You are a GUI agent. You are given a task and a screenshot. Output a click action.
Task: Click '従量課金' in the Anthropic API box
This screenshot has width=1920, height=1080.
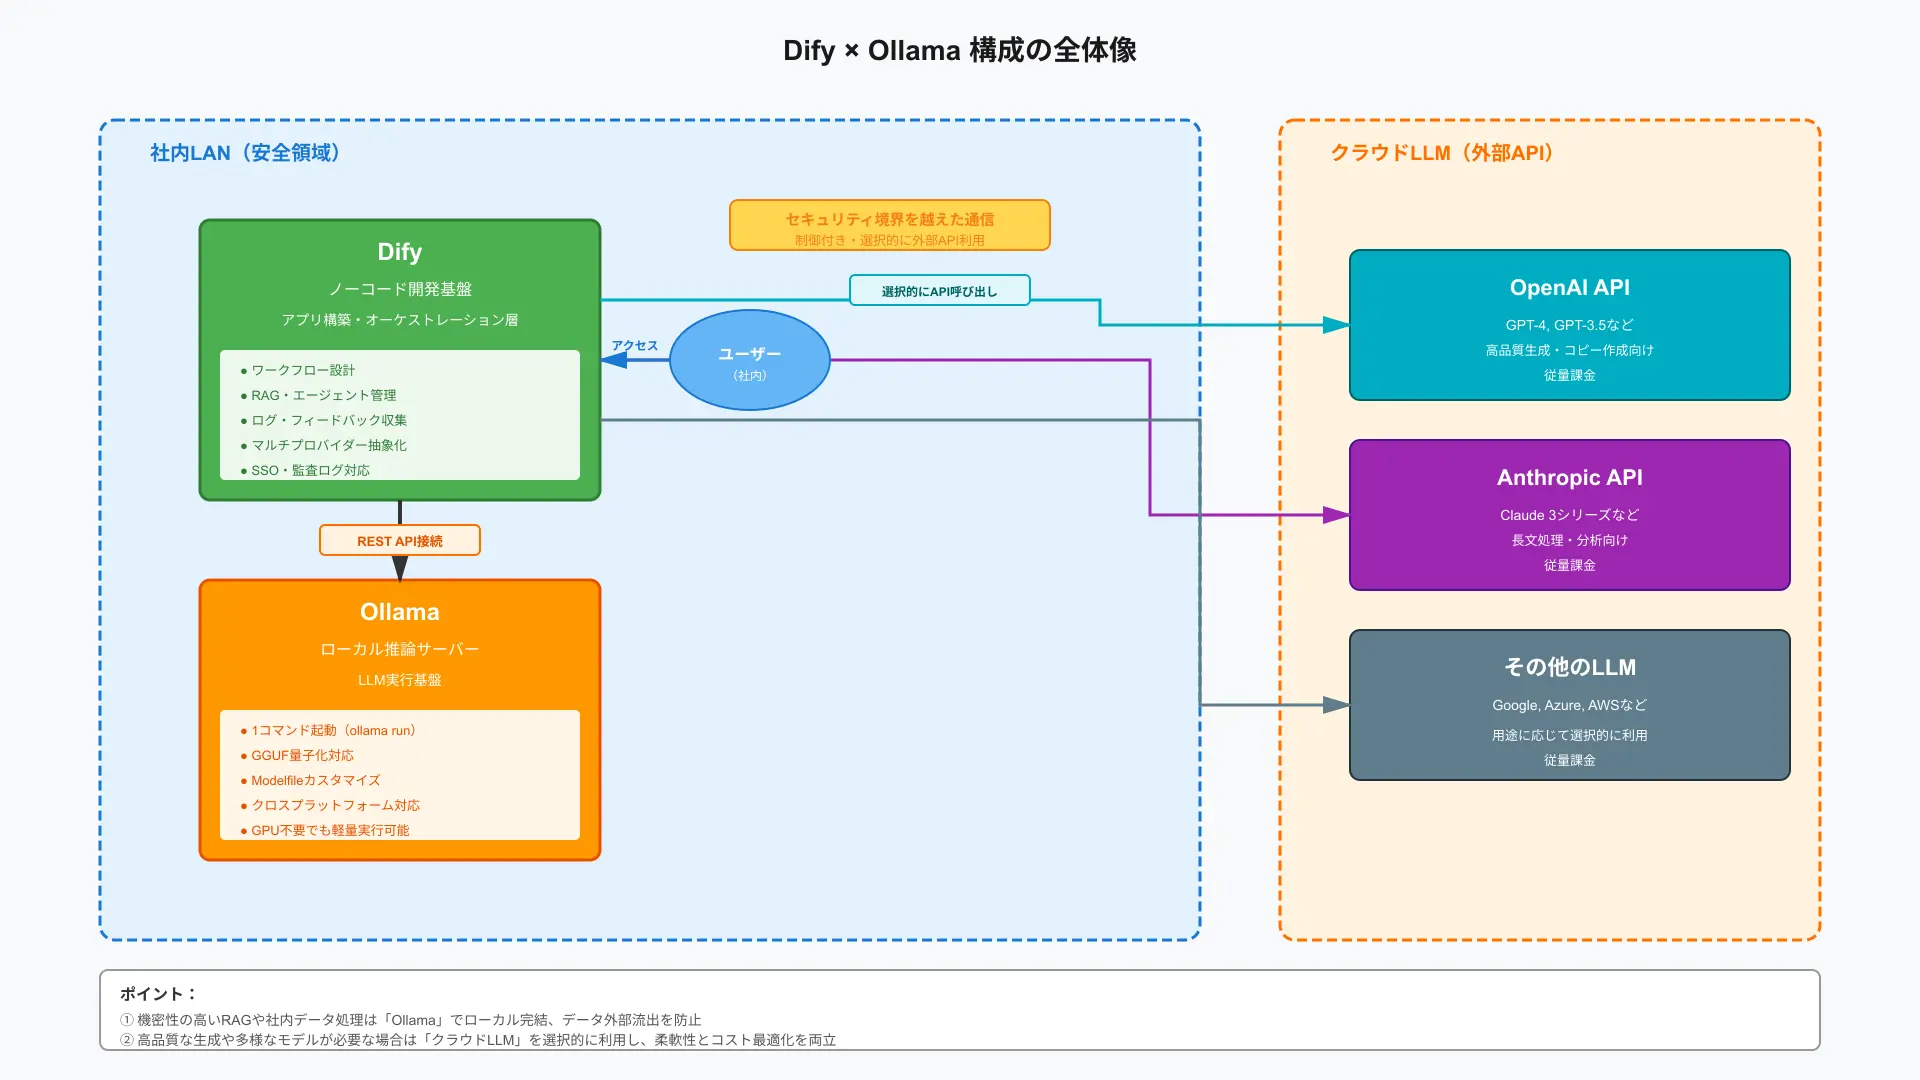point(1569,565)
